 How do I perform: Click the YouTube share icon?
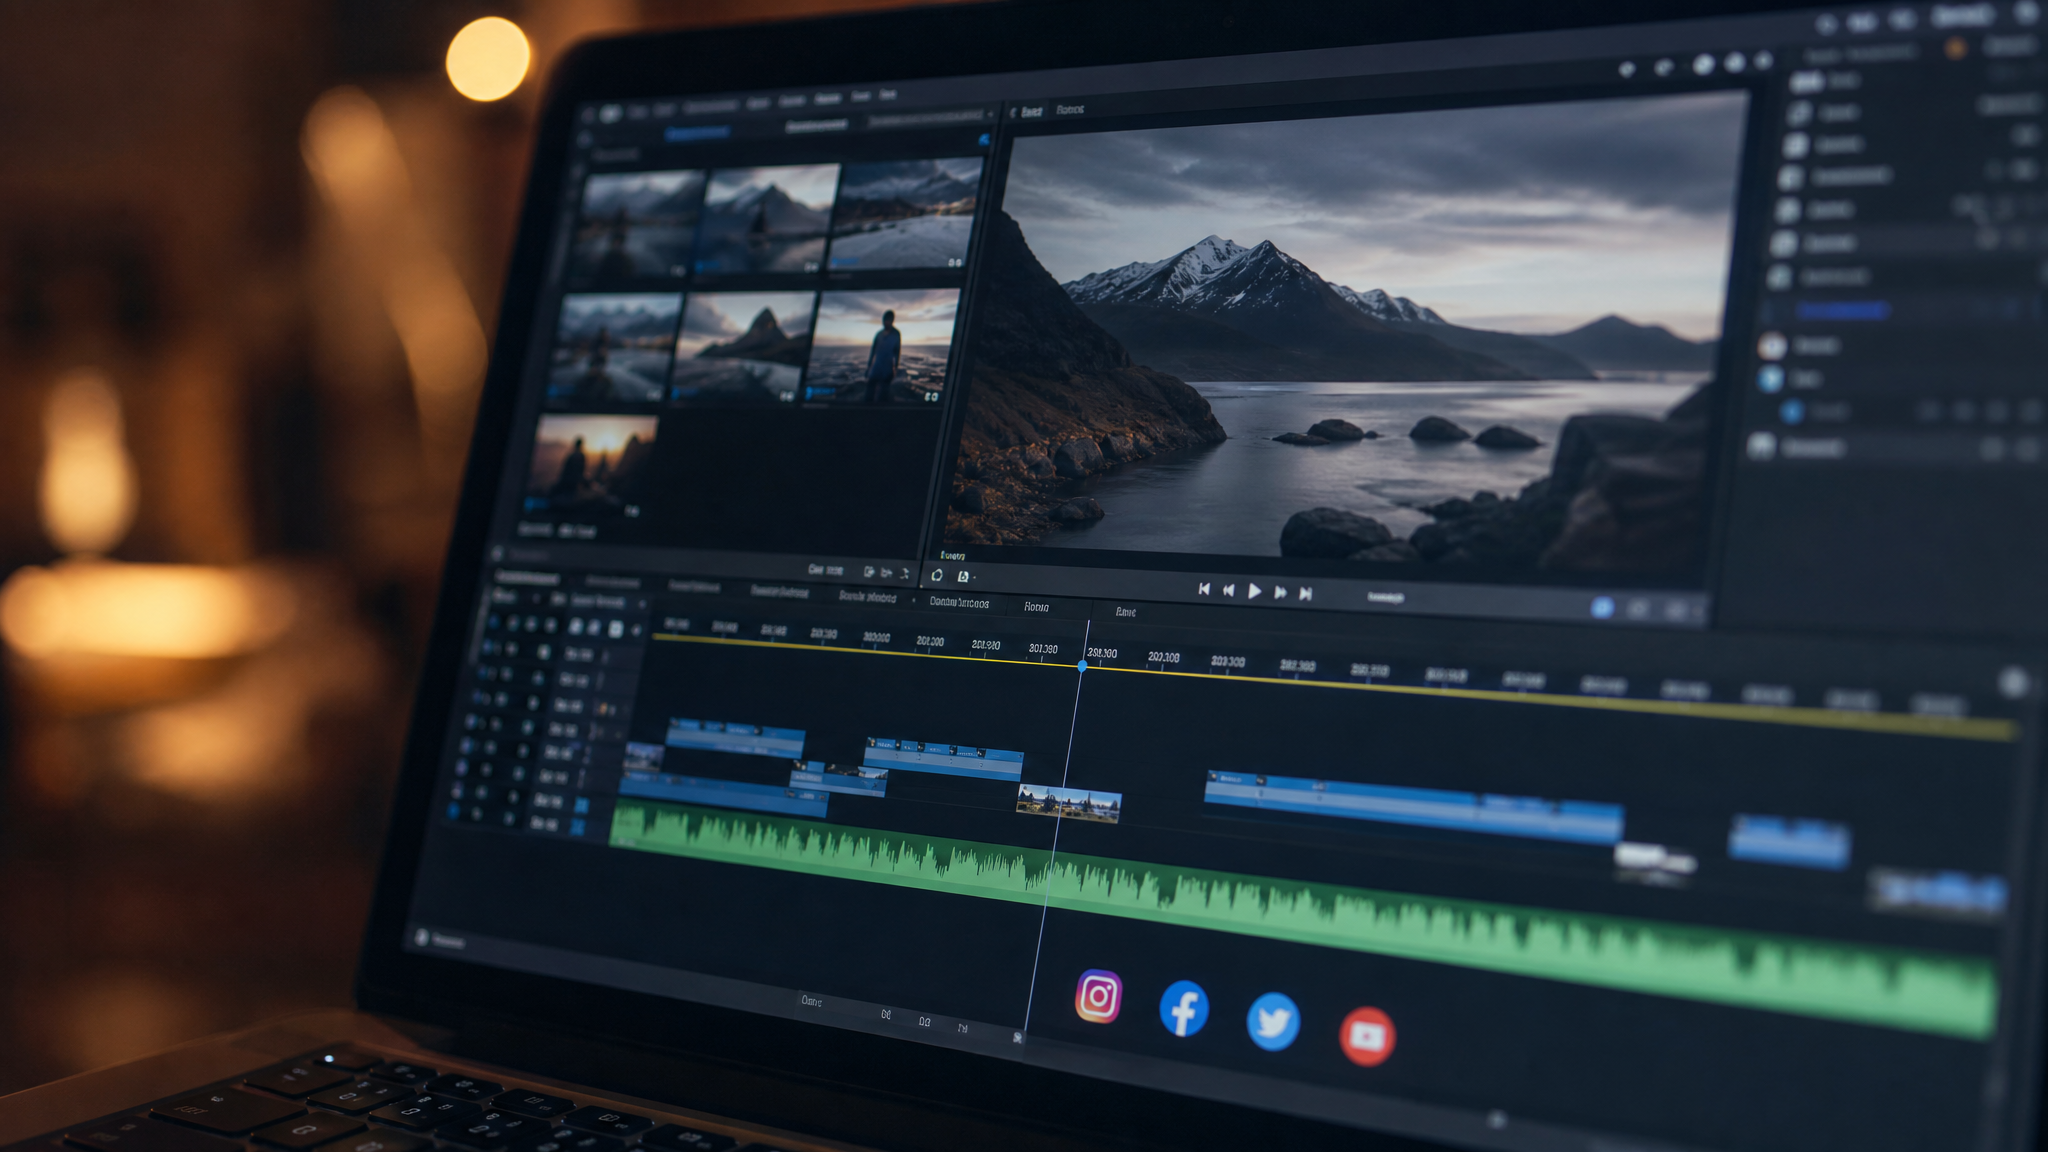1367,1036
